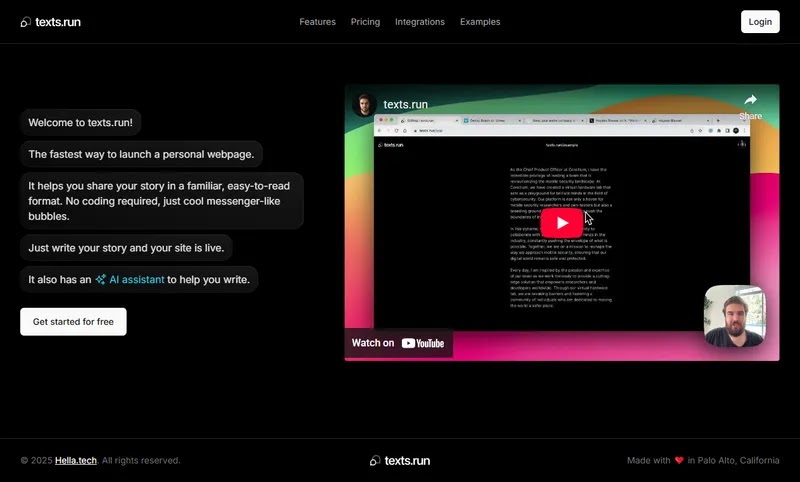Click the AI assistant sparkle icon

[101, 280]
